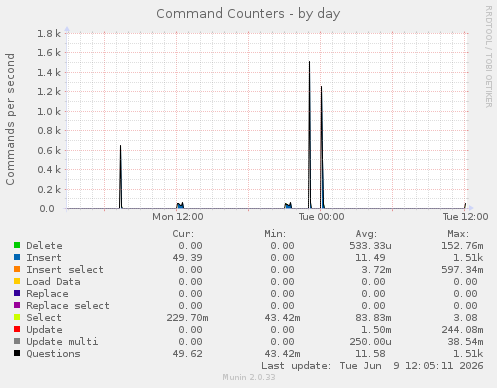Click the 'Replace select' legend label

[x=68, y=306]
